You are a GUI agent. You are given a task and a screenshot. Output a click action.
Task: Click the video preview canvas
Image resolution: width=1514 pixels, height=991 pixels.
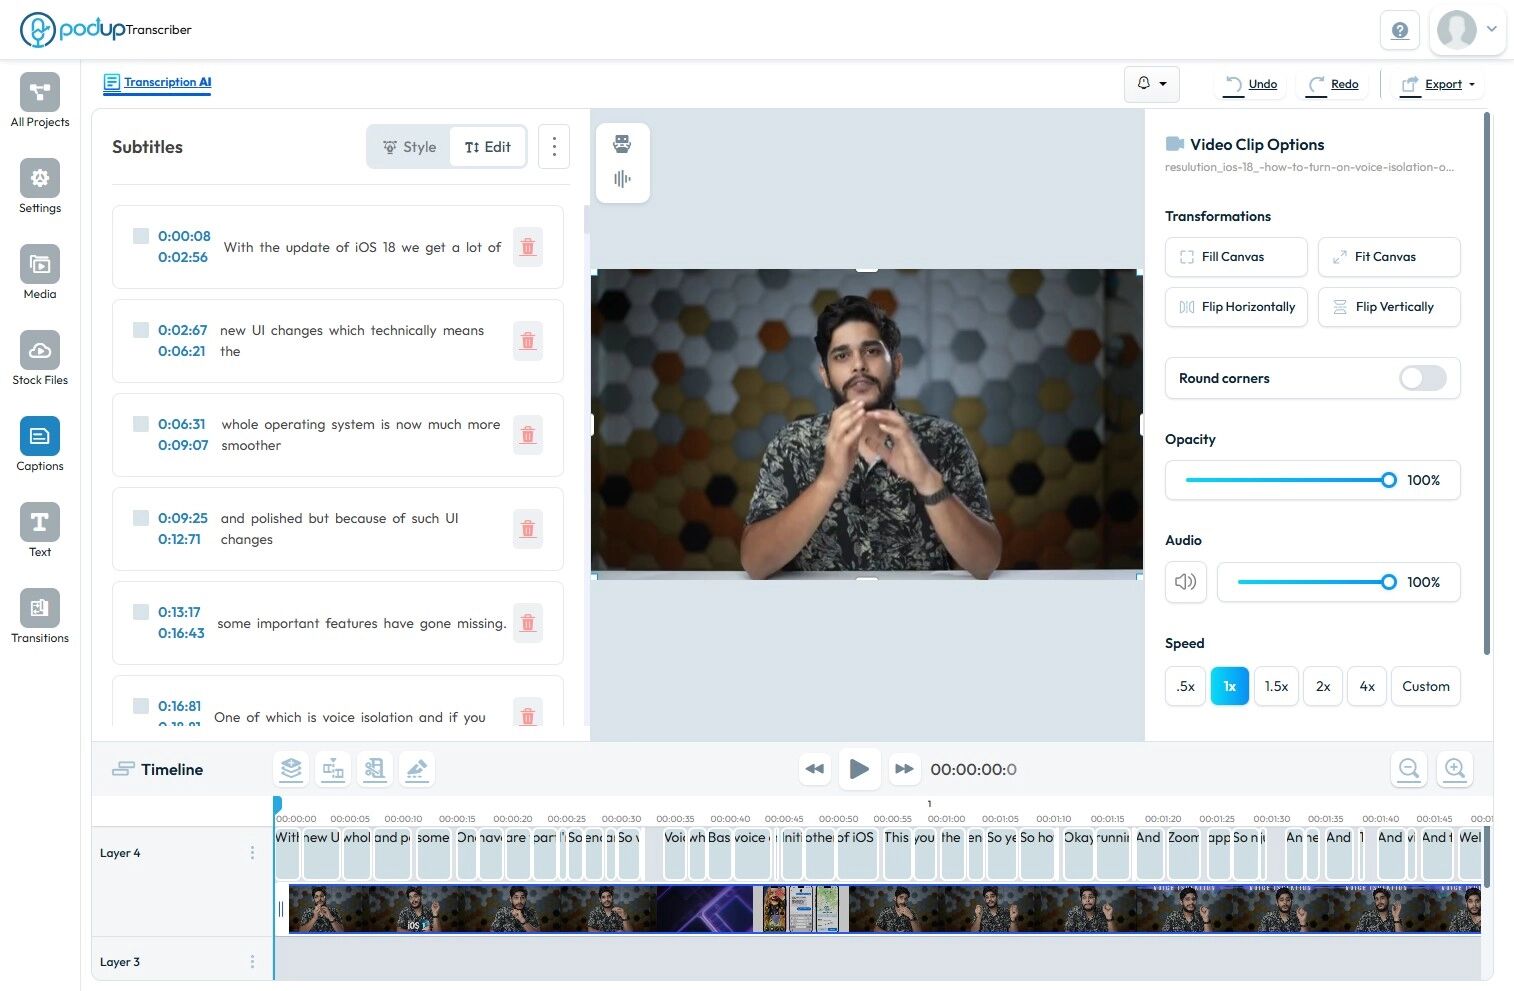click(867, 423)
